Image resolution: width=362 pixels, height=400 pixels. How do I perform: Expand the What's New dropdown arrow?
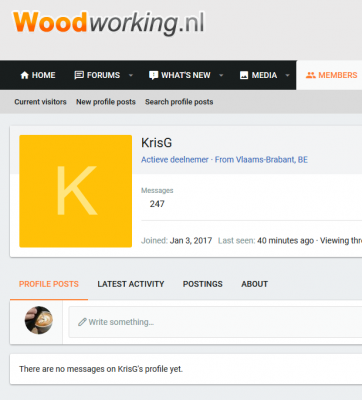click(221, 75)
